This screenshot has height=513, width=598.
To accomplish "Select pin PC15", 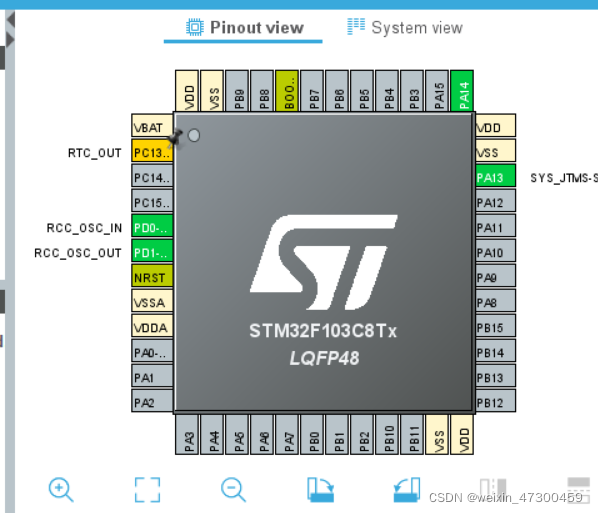I will click(152, 200).
